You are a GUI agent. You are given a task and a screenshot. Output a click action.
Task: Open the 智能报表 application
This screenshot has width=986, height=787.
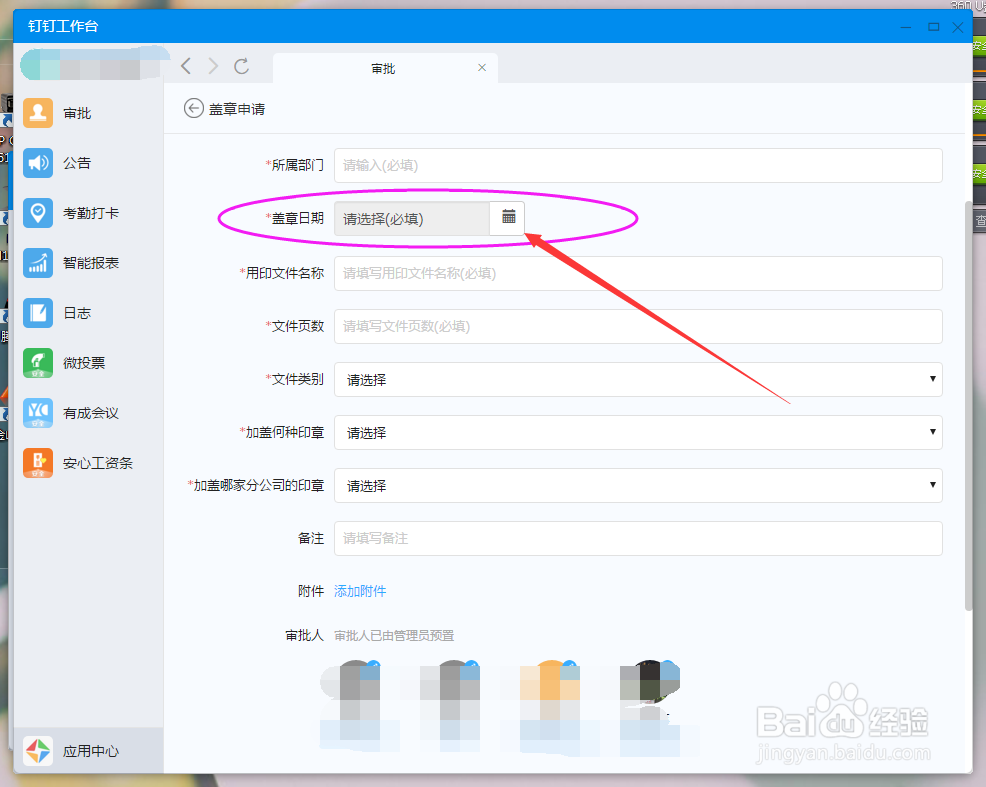click(x=37, y=262)
